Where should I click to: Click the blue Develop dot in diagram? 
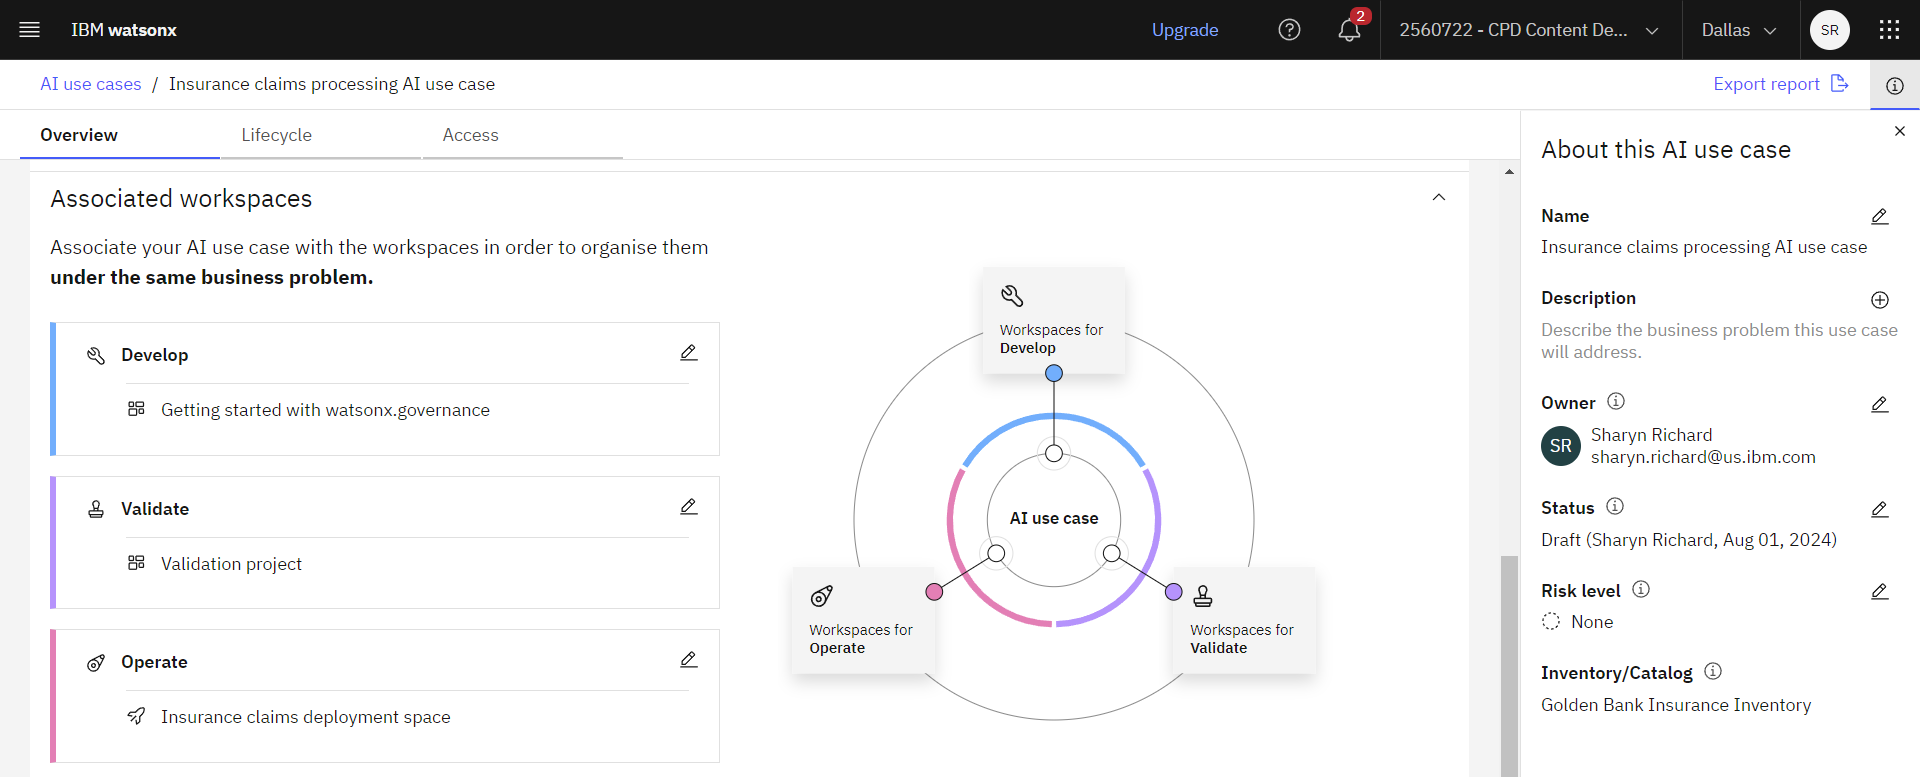(x=1054, y=373)
